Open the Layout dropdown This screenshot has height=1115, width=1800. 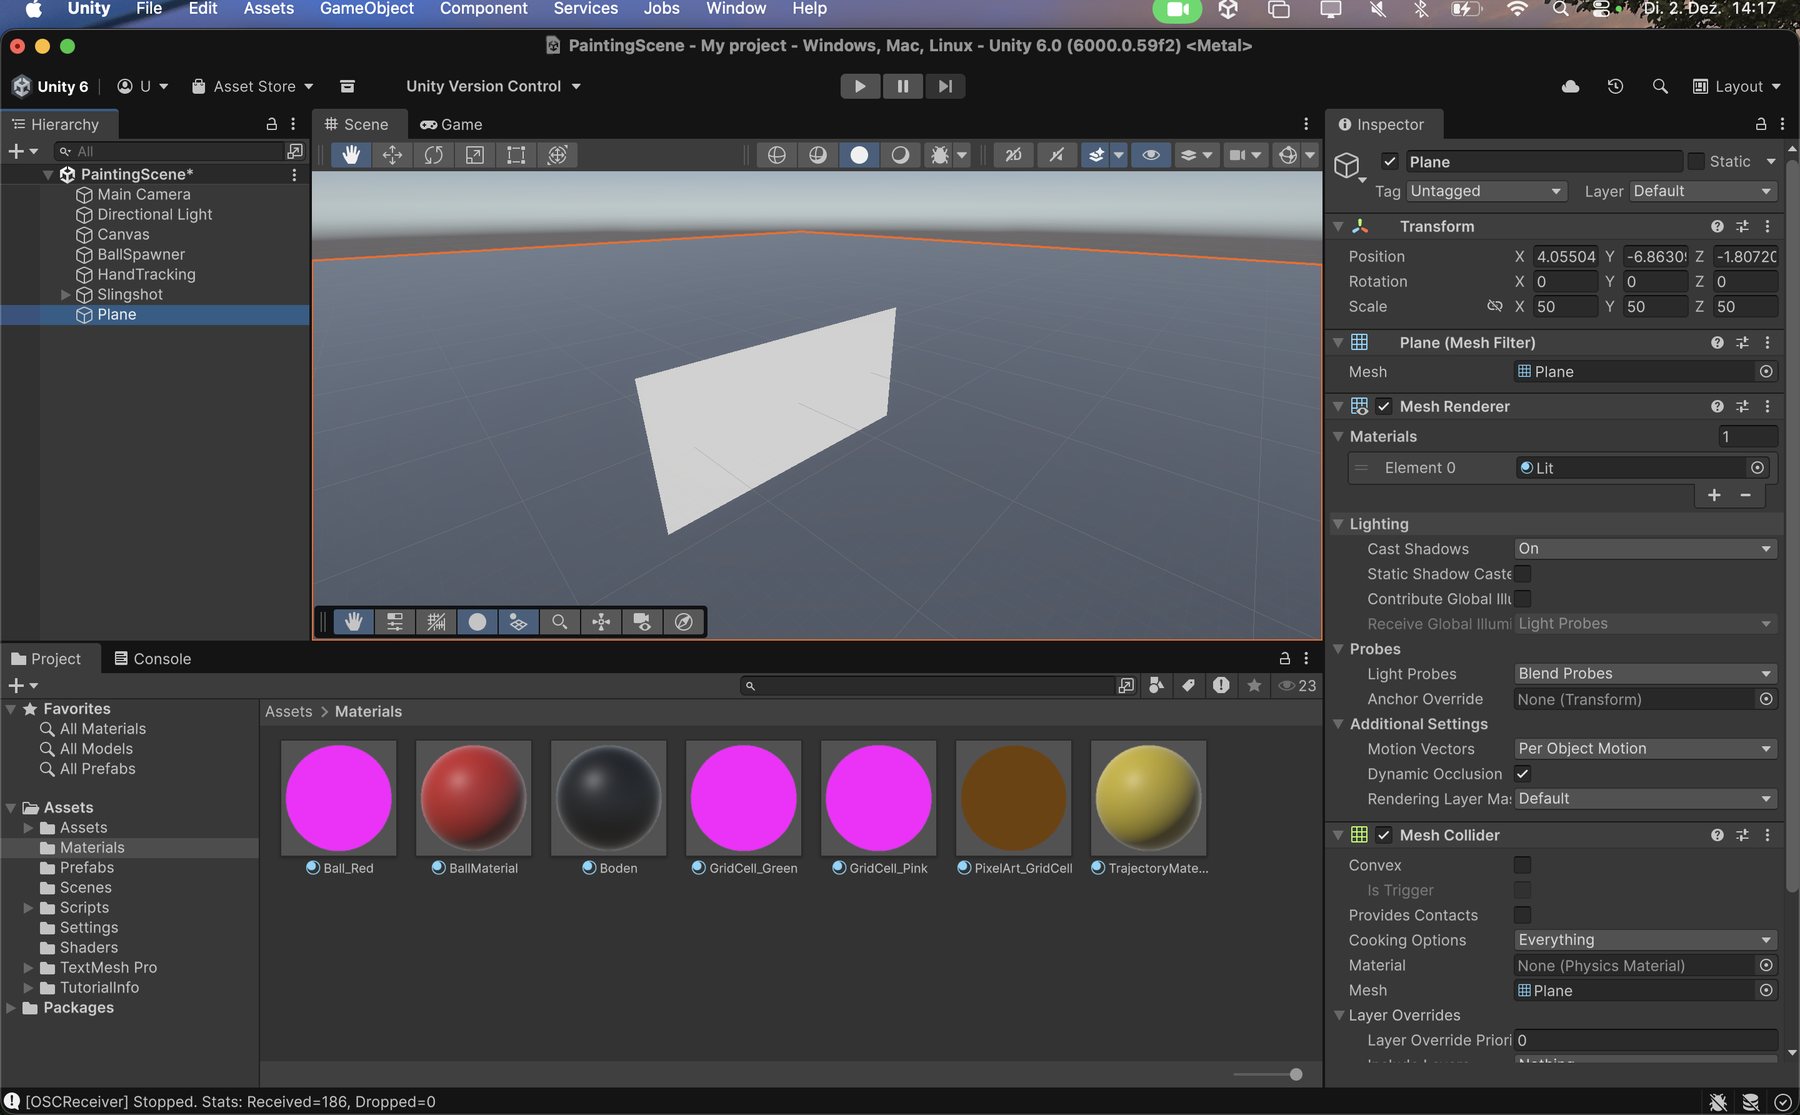coord(1737,86)
